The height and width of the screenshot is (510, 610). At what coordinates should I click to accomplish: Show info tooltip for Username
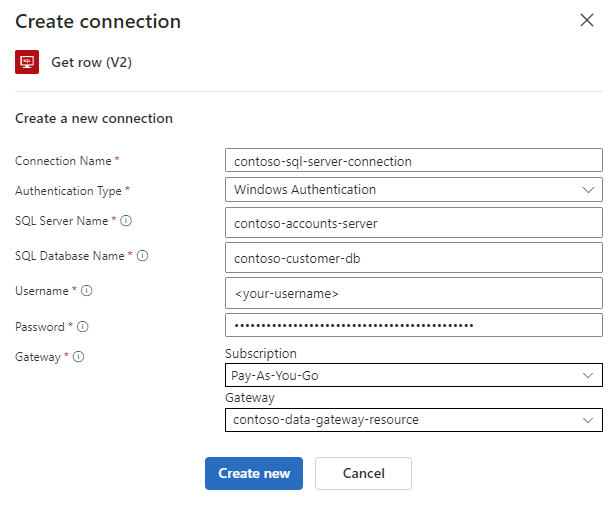[x=86, y=291]
